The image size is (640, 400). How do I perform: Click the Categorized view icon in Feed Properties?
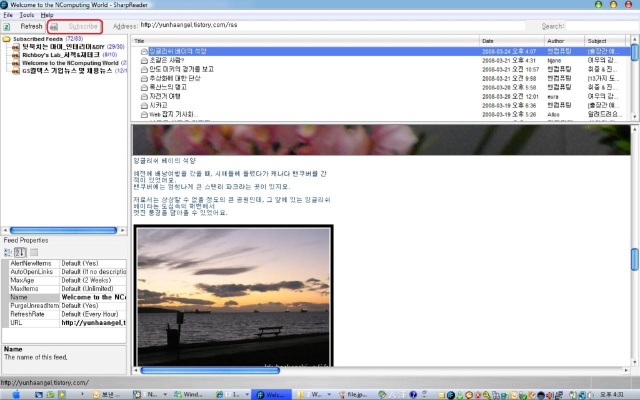(x=8, y=252)
